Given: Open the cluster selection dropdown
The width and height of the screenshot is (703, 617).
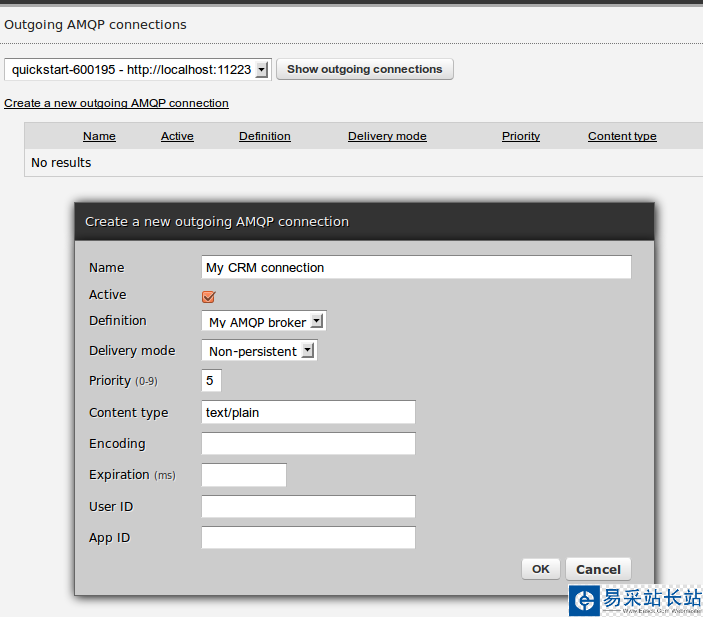Looking at the screenshot, I should click(138, 69).
